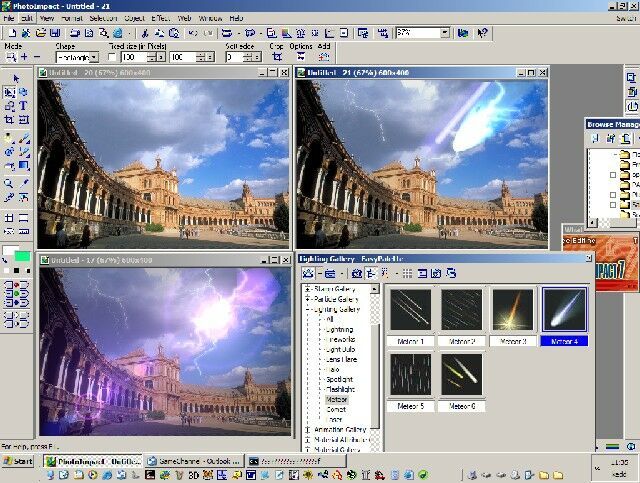
Task: Select the Lightning category in gallery tree
Action: coord(339,330)
